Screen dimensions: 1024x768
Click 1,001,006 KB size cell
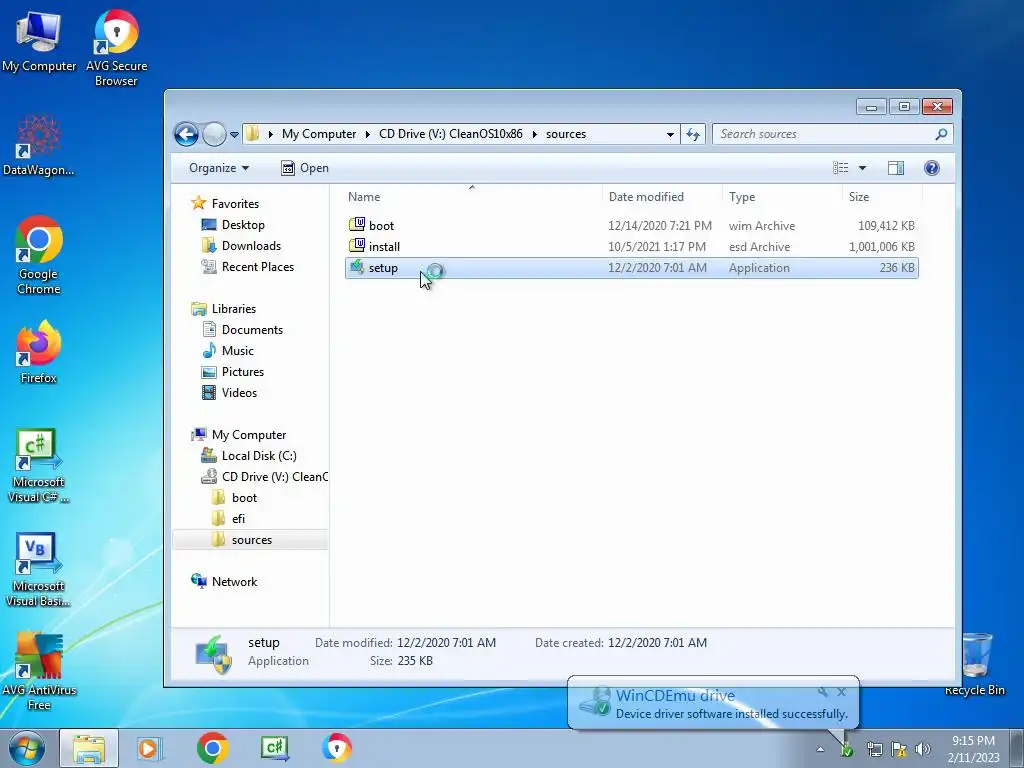coord(882,247)
